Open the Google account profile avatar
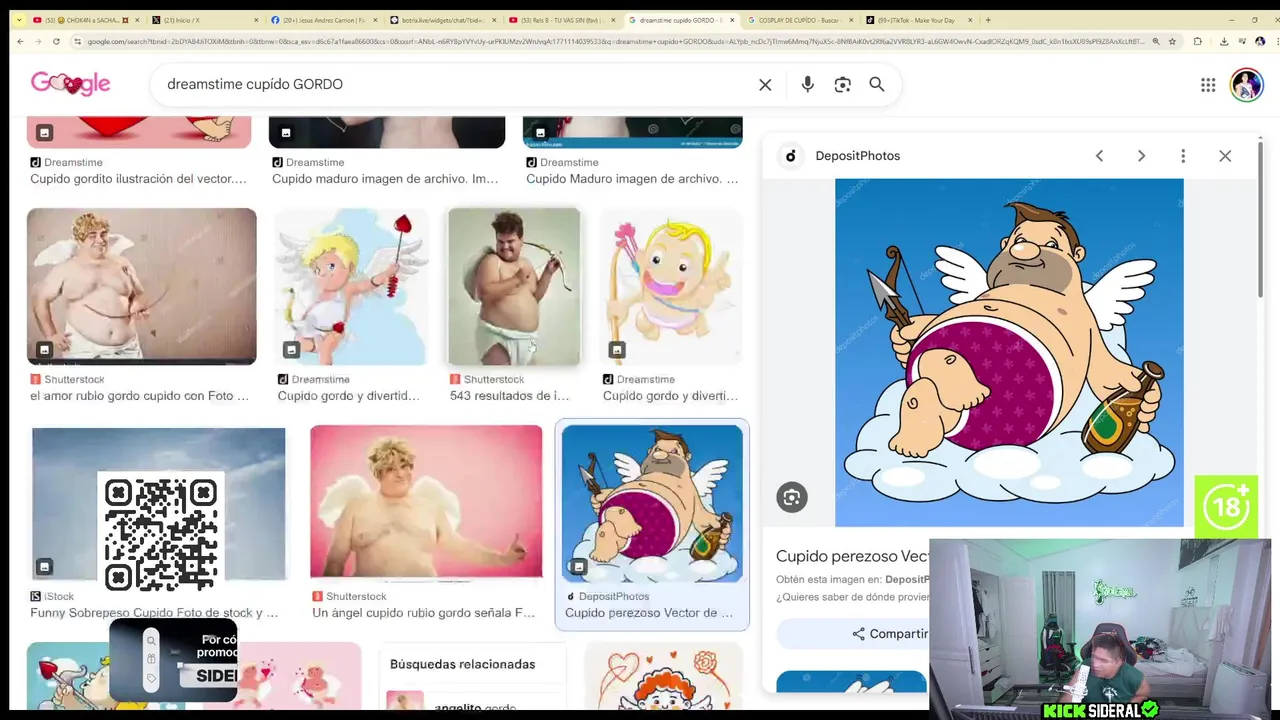This screenshot has width=1280, height=720. (1246, 85)
